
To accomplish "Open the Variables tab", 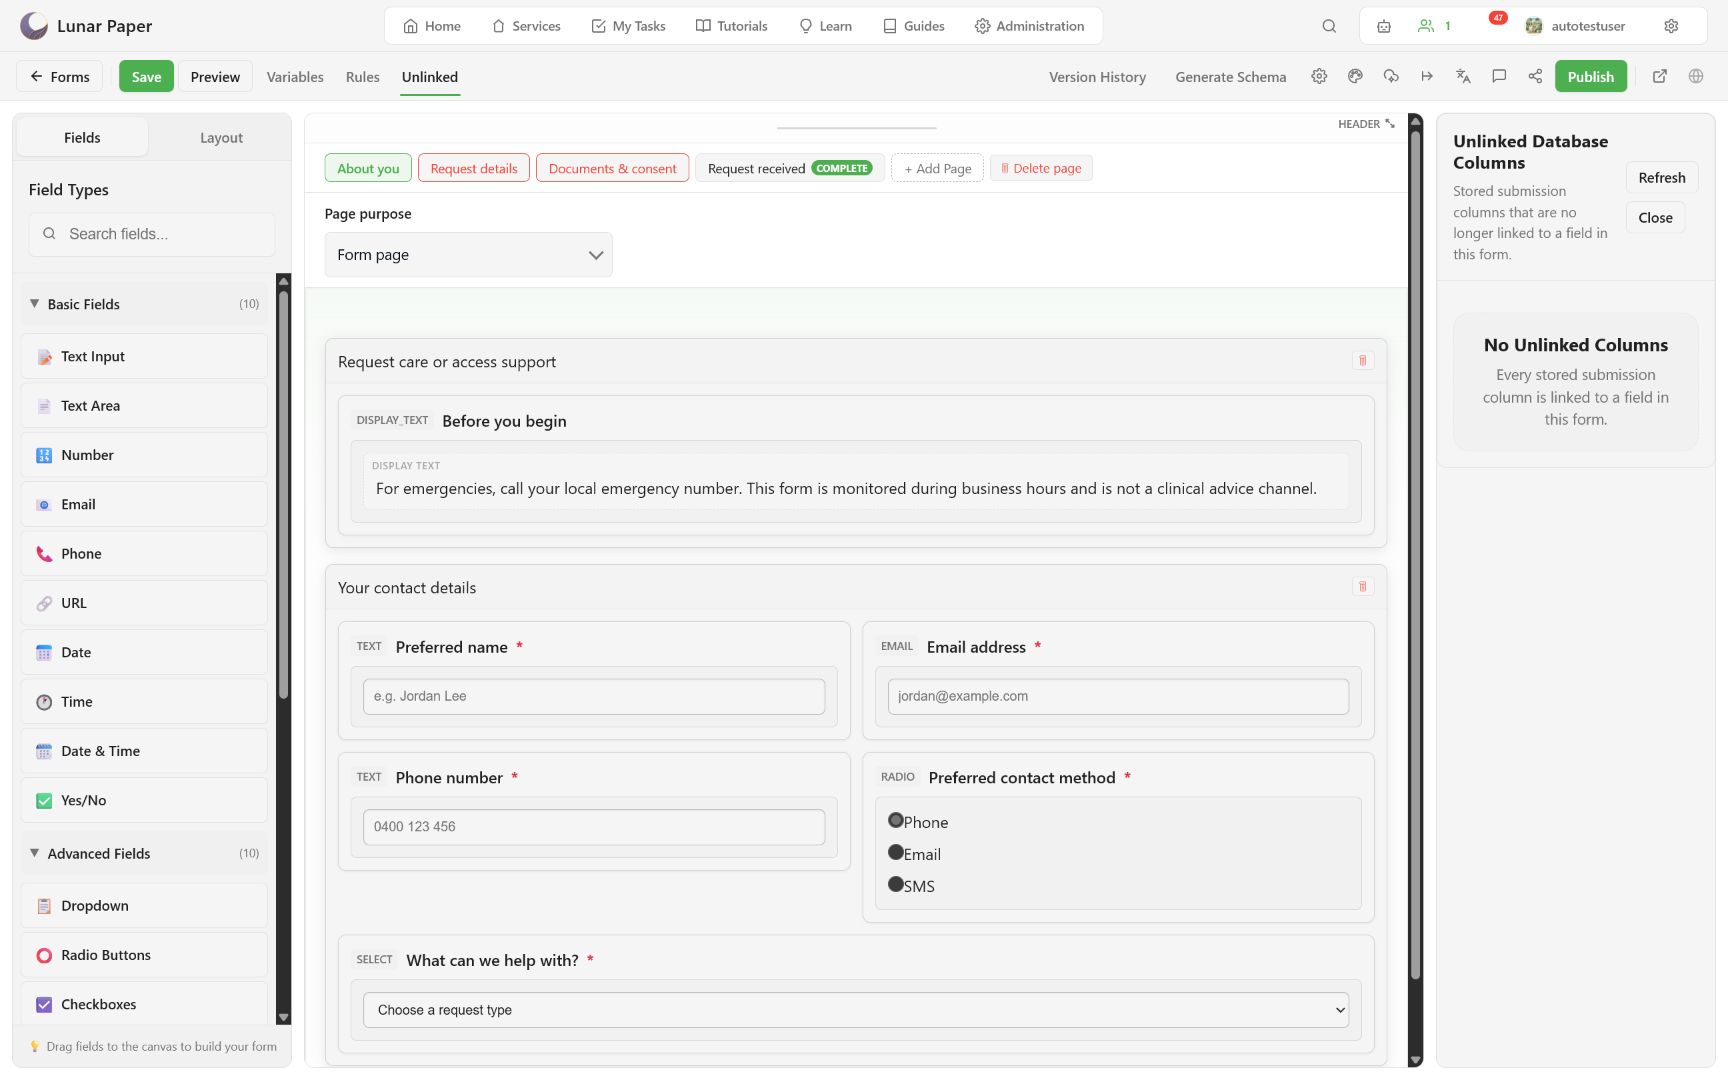I will 295,77.
